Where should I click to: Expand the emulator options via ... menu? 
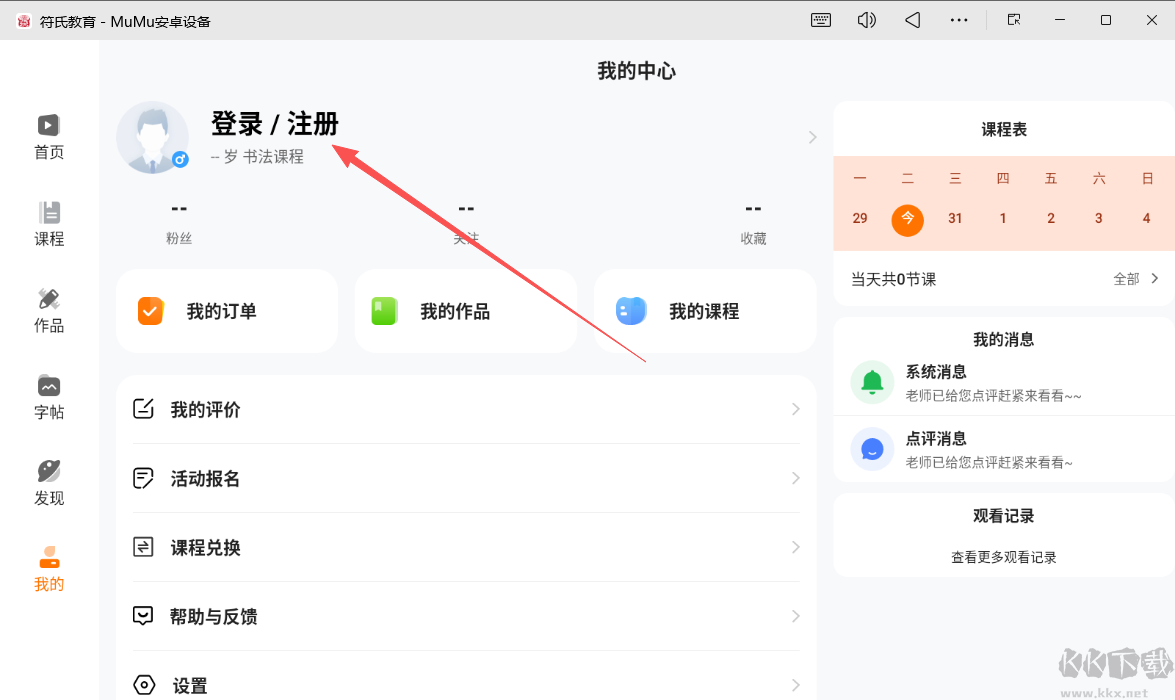959,19
